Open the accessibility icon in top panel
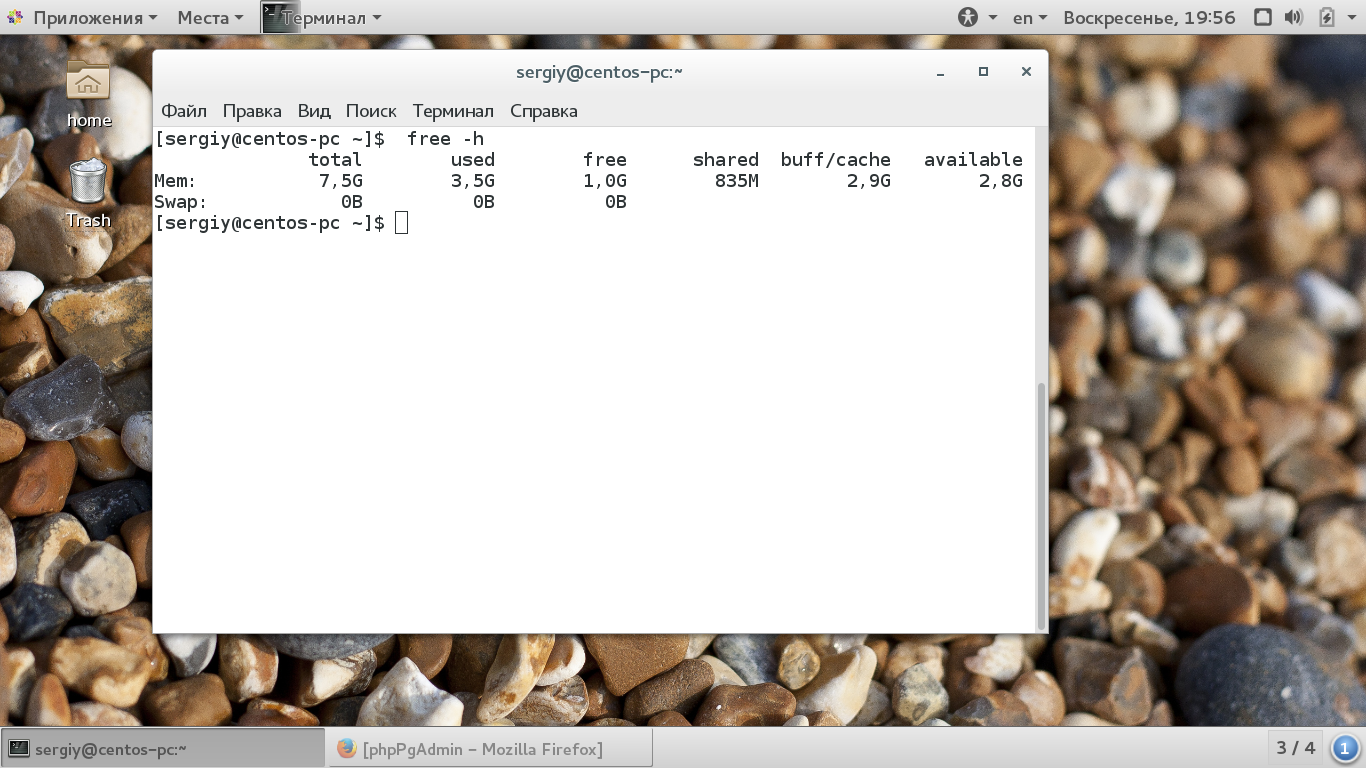The width and height of the screenshot is (1366, 768). (967, 17)
